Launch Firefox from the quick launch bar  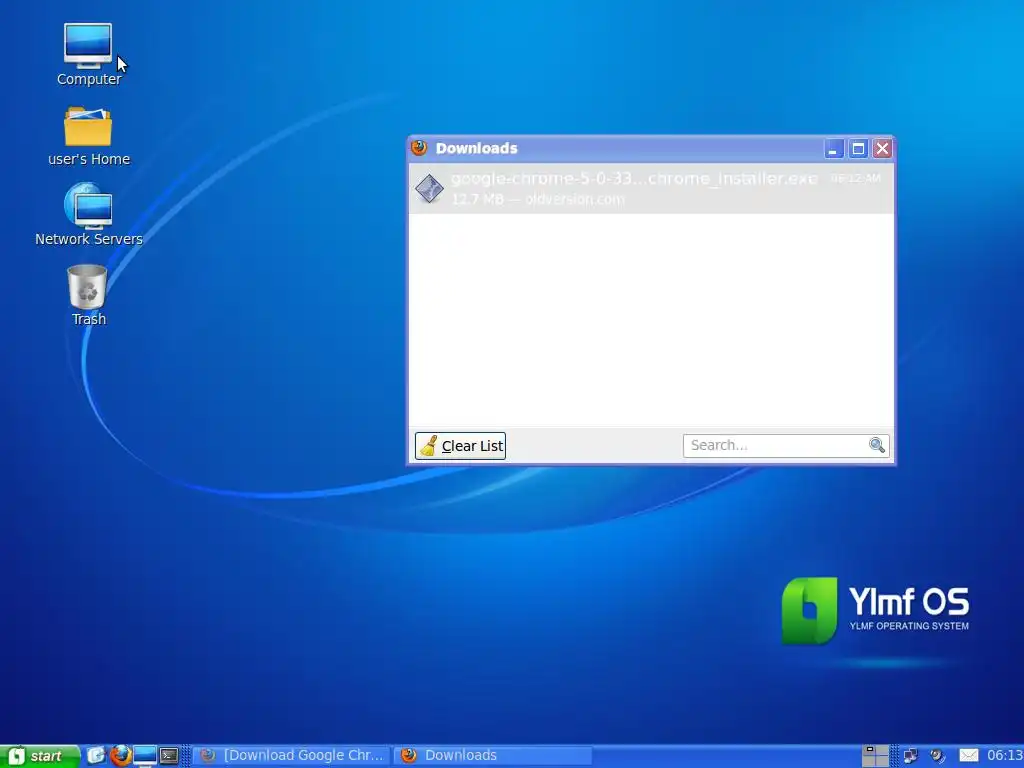[120, 756]
